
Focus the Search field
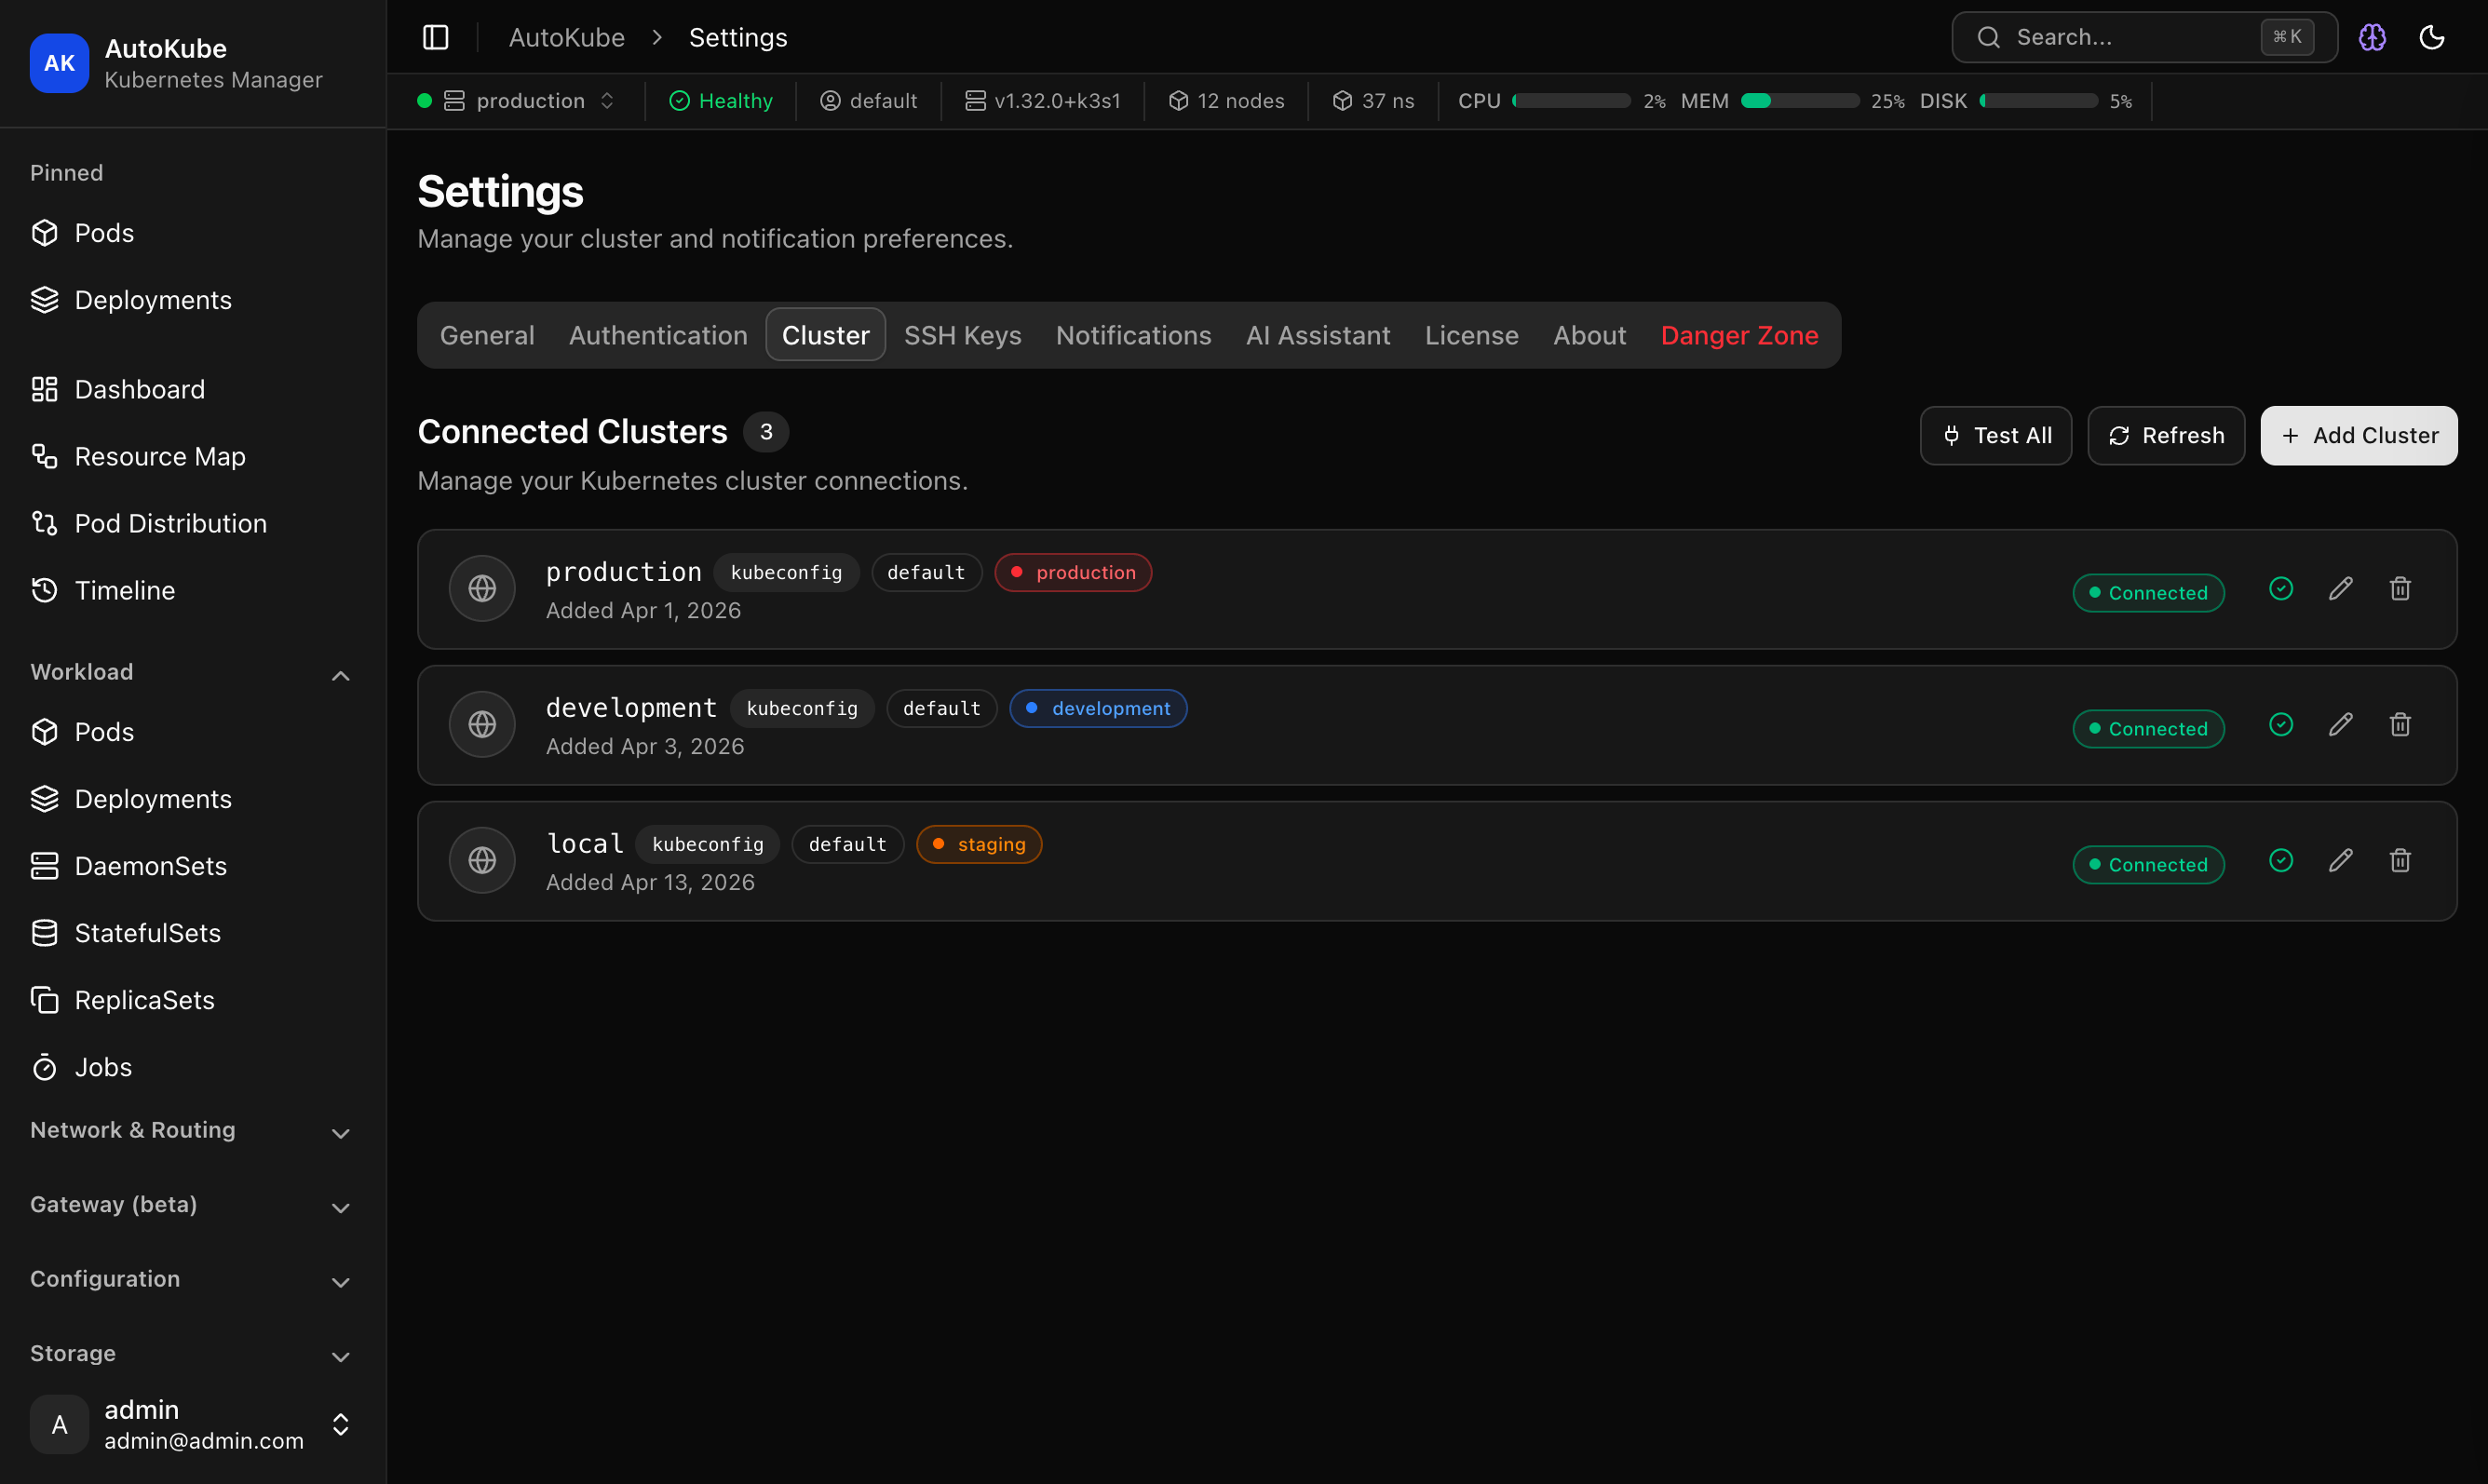click(2144, 37)
